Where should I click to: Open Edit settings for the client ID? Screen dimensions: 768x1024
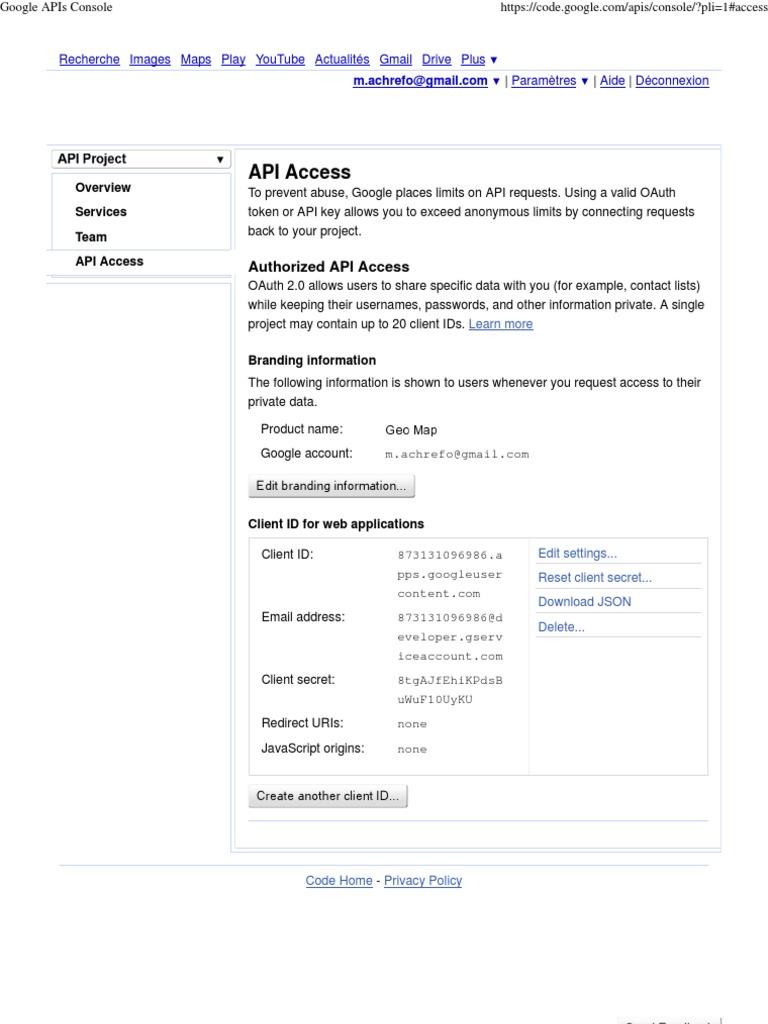point(577,553)
